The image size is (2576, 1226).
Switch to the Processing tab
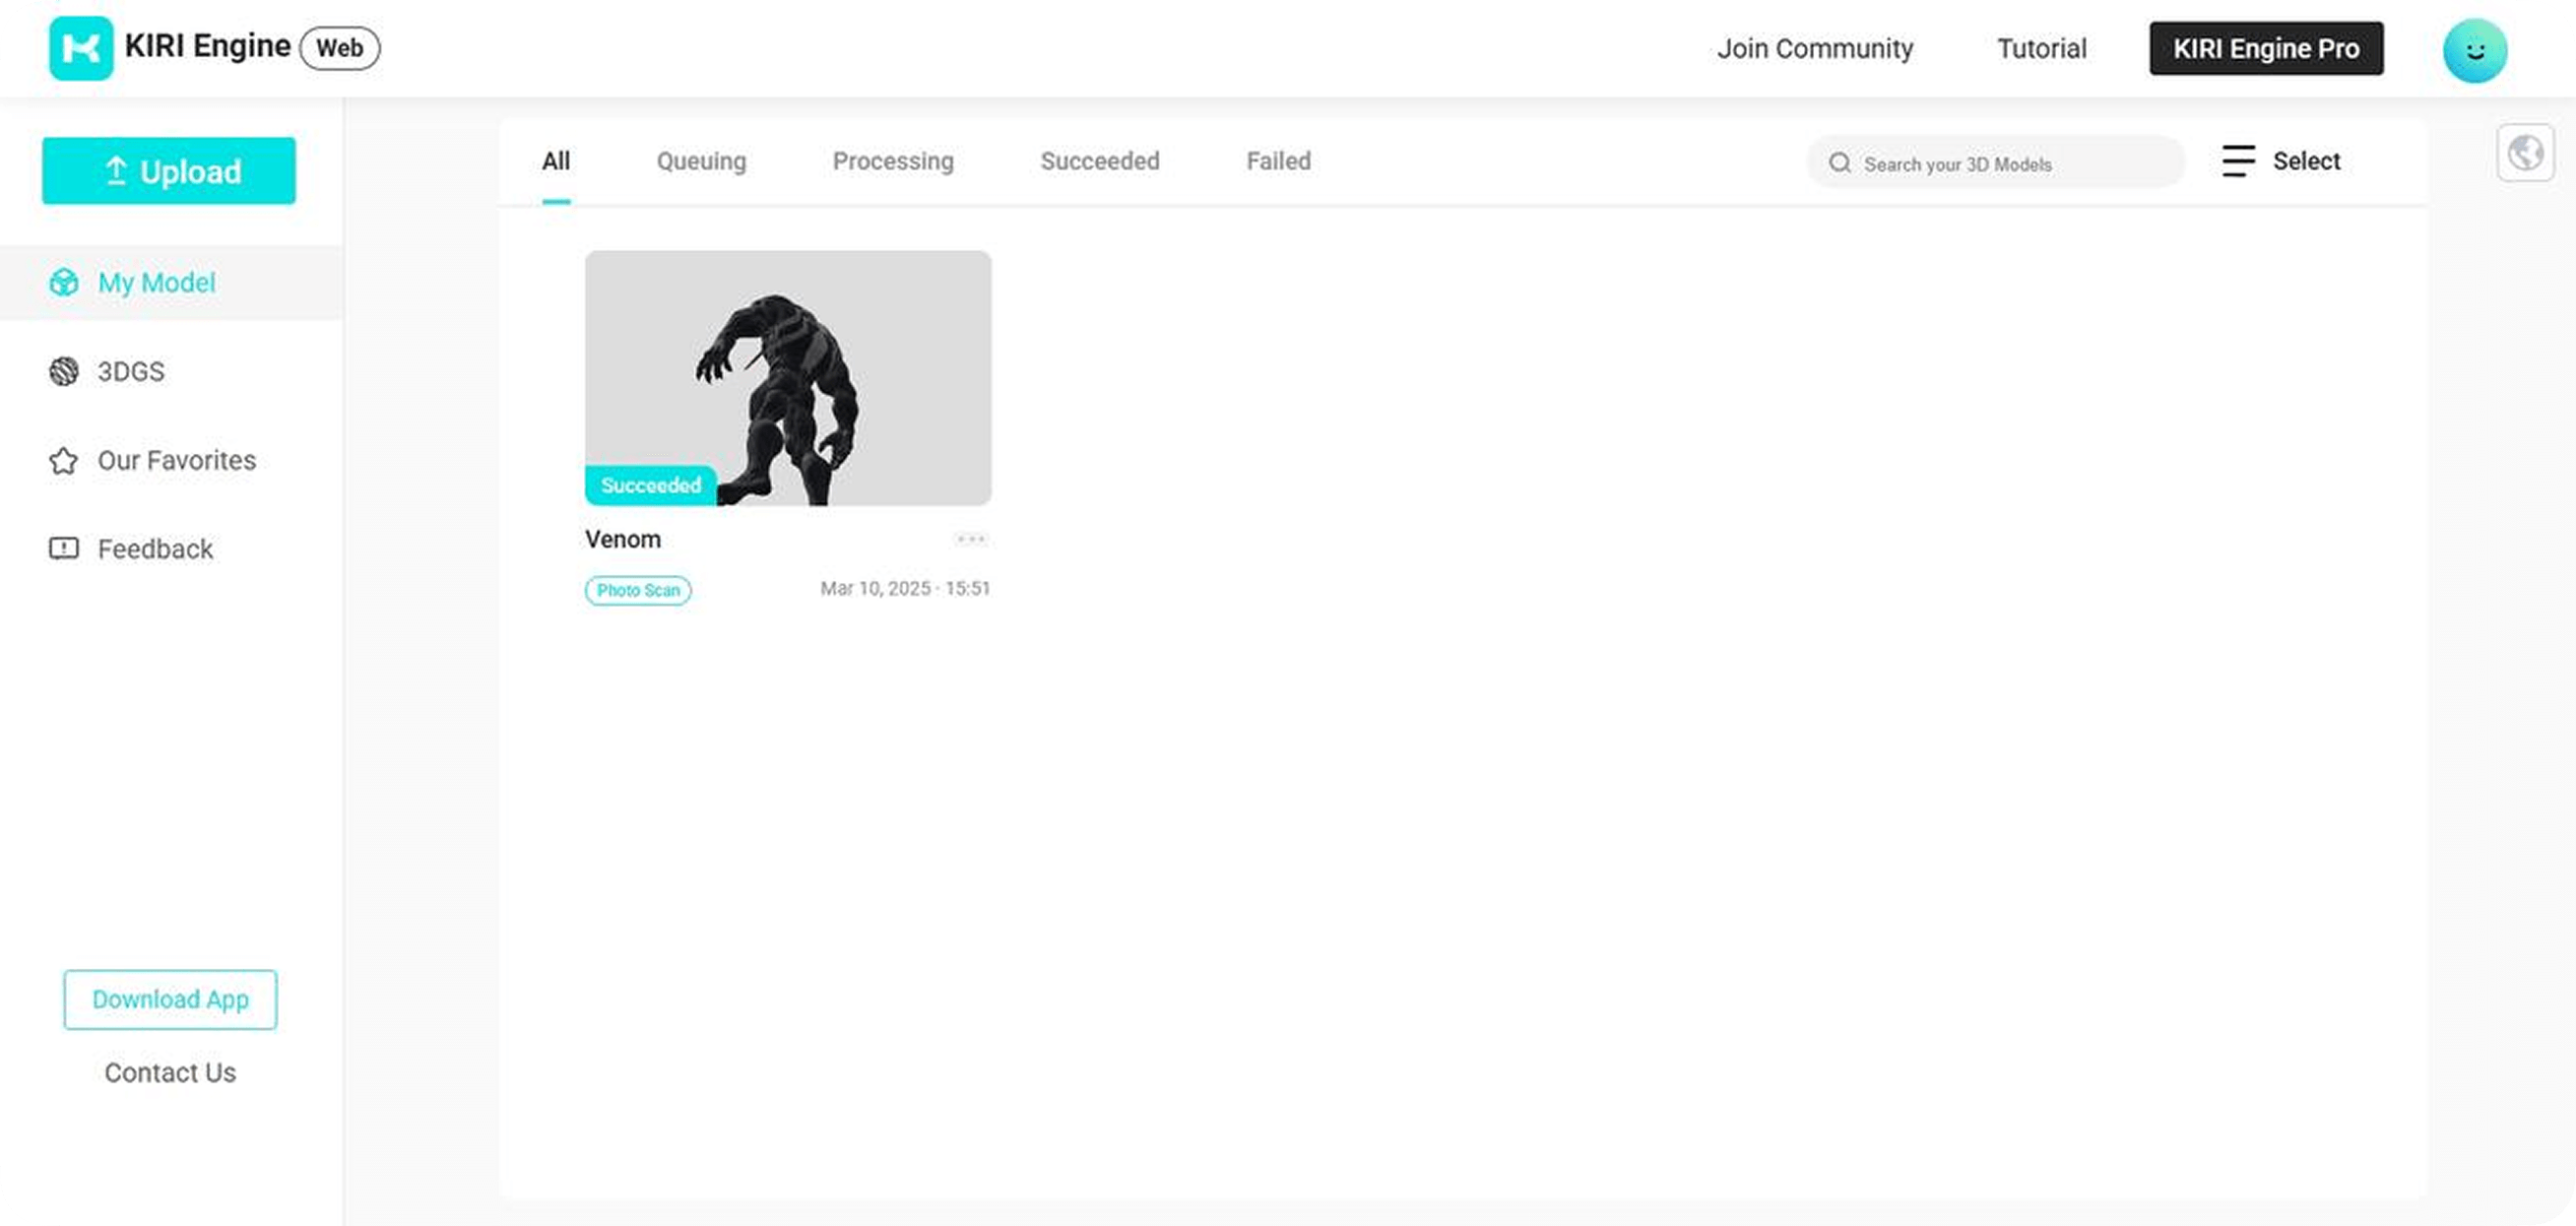(x=893, y=161)
